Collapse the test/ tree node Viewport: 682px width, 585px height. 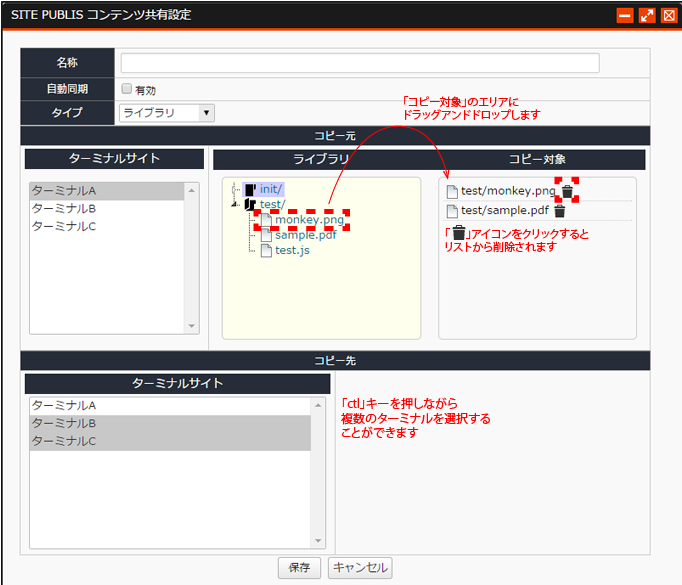[234, 204]
